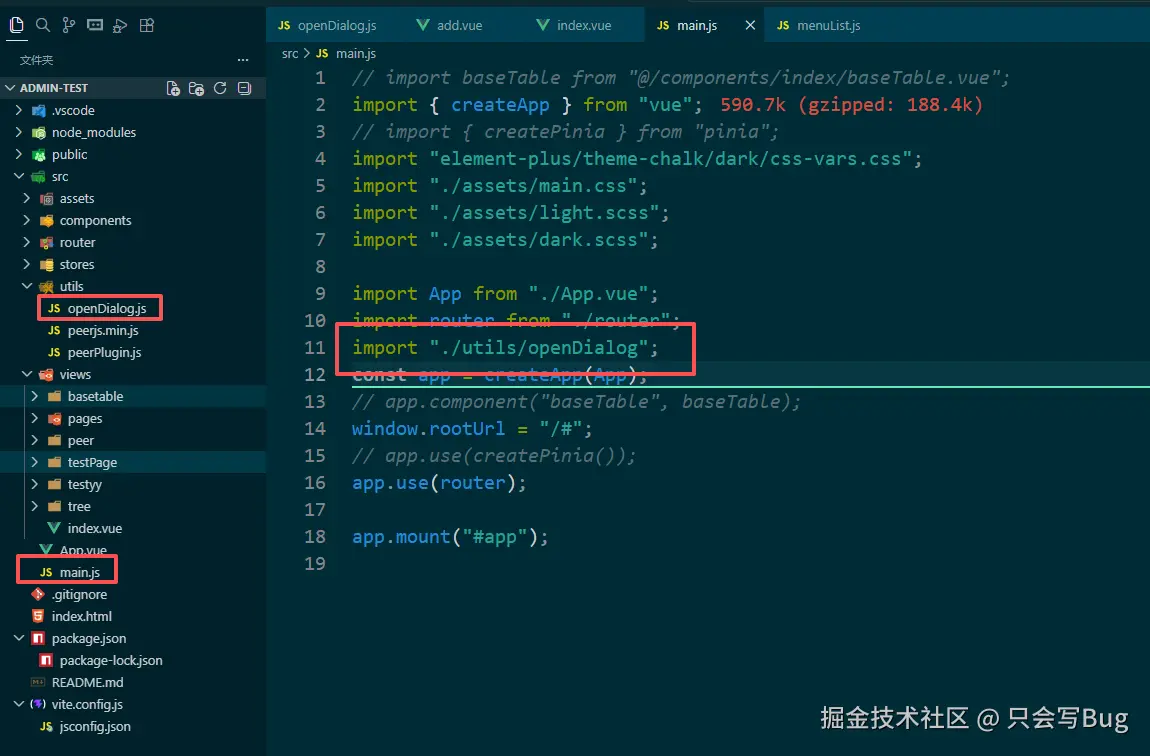Click the app.use(router) code line

[x=439, y=482]
